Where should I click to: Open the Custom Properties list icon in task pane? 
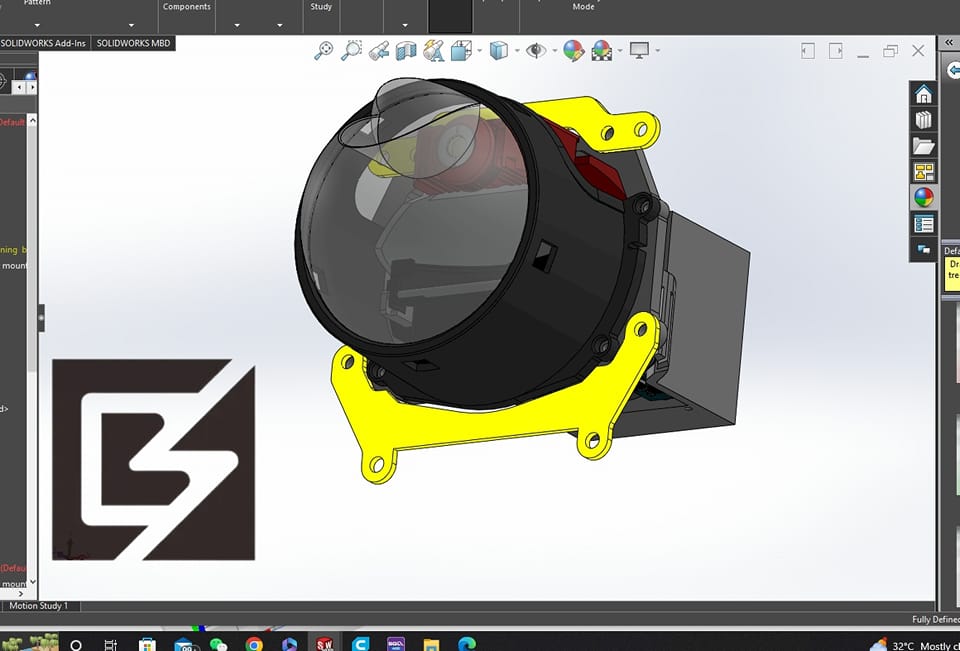[923, 224]
